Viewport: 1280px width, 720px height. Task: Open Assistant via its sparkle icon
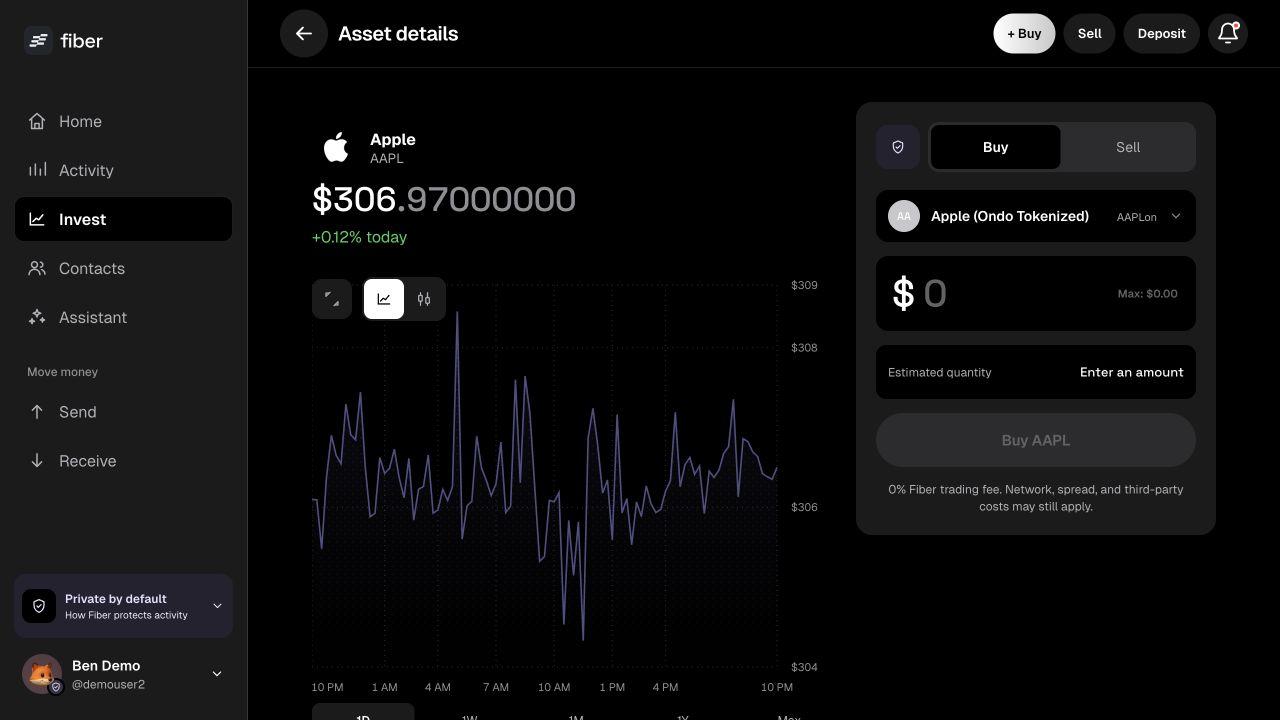37,317
